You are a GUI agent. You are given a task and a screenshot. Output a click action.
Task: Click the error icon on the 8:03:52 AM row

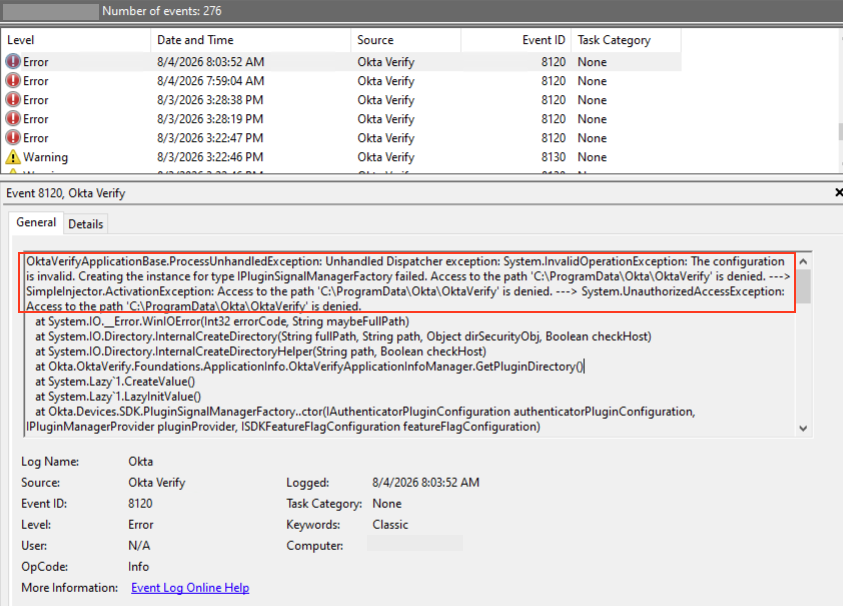click(13, 62)
